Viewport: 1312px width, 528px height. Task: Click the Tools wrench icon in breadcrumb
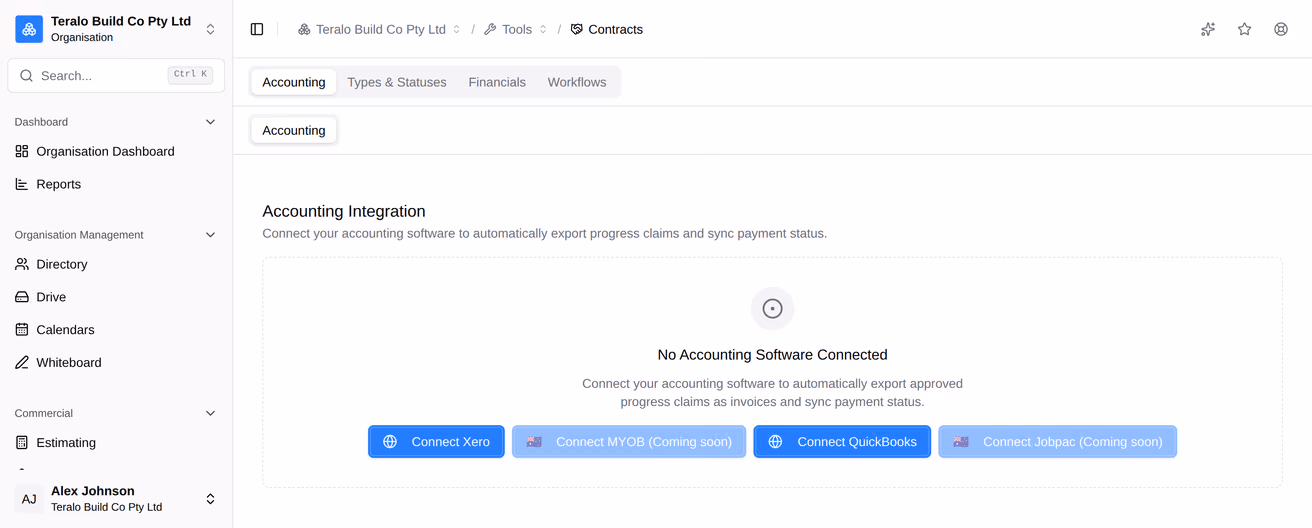tap(490, 30)
